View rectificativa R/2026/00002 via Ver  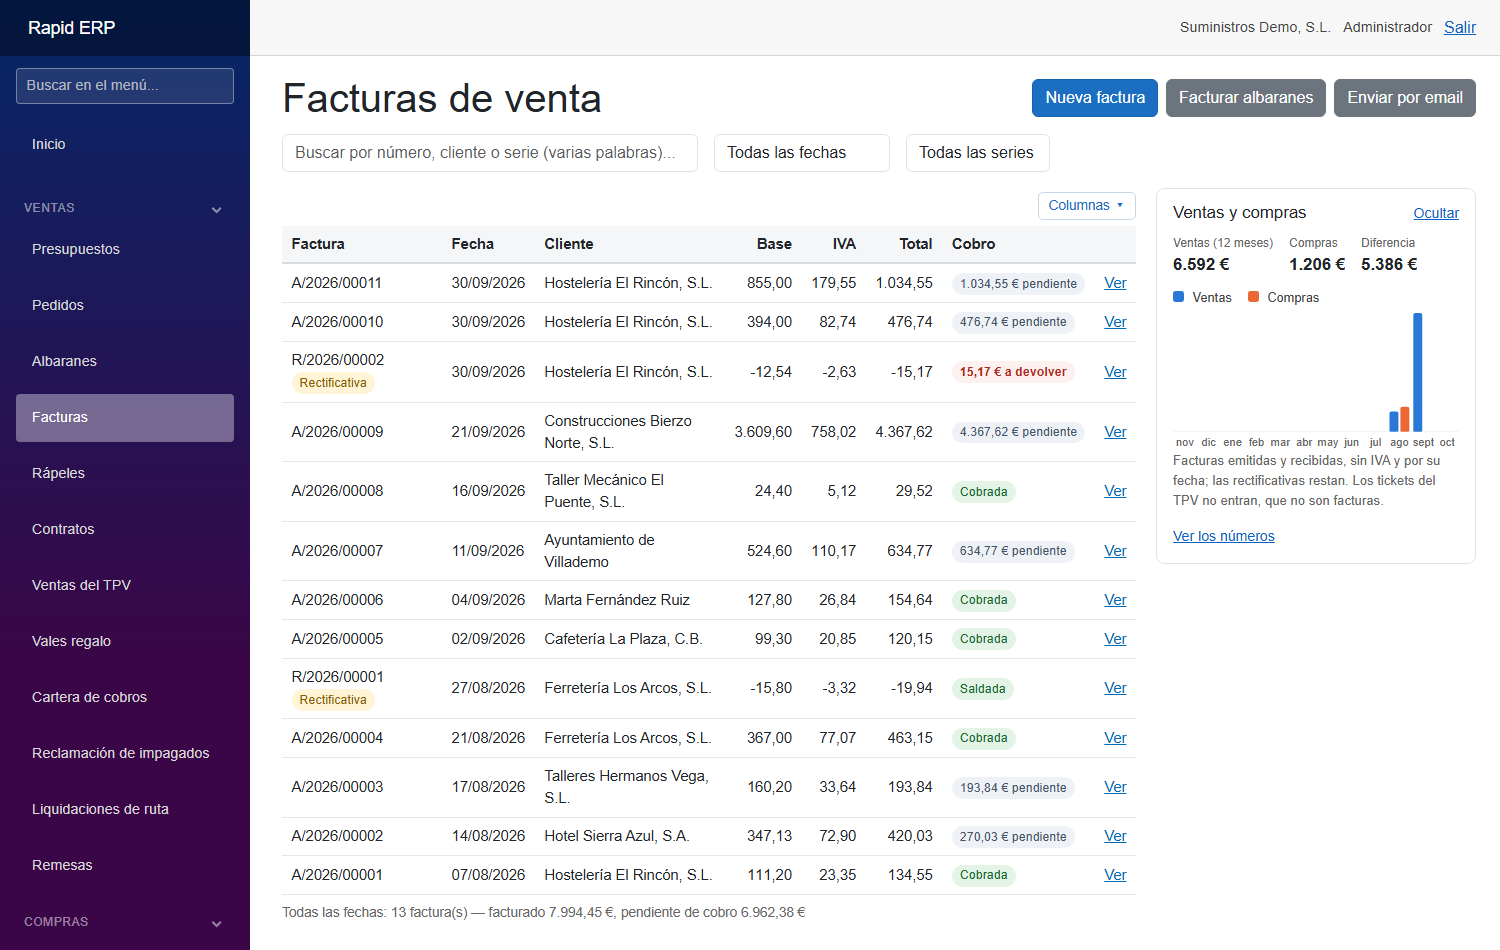pyautogui.click(x=1115, y=372)
